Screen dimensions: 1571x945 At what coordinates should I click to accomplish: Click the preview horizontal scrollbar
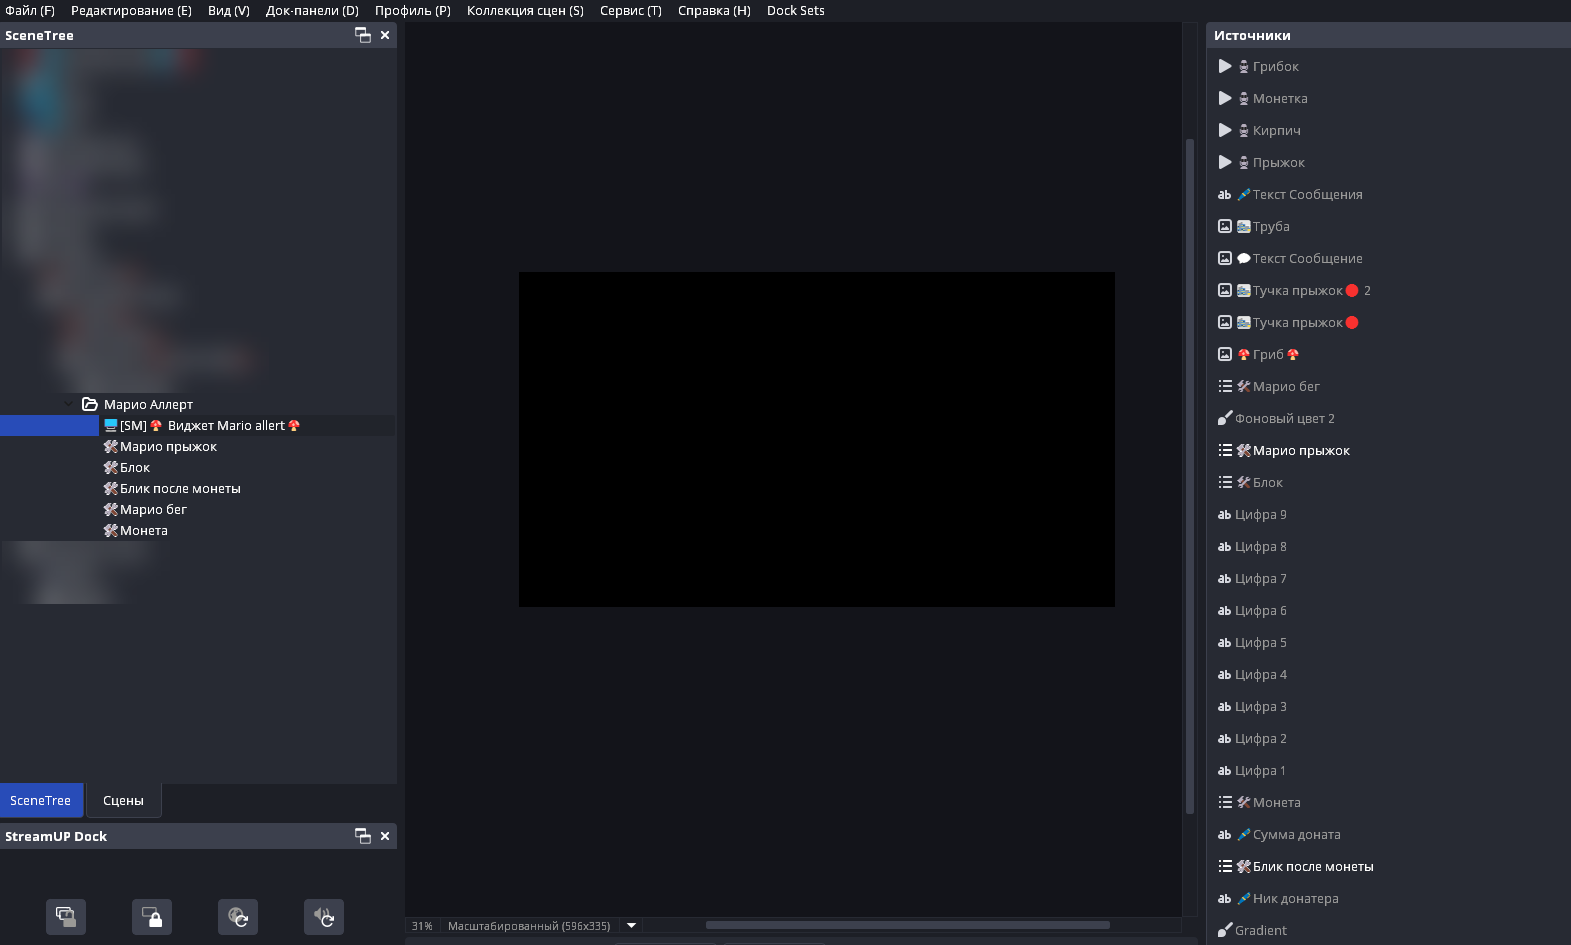coord(907,925)
